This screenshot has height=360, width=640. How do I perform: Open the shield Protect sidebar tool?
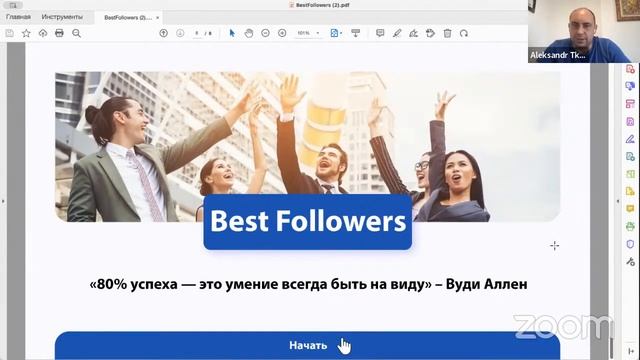pos(630,244)
